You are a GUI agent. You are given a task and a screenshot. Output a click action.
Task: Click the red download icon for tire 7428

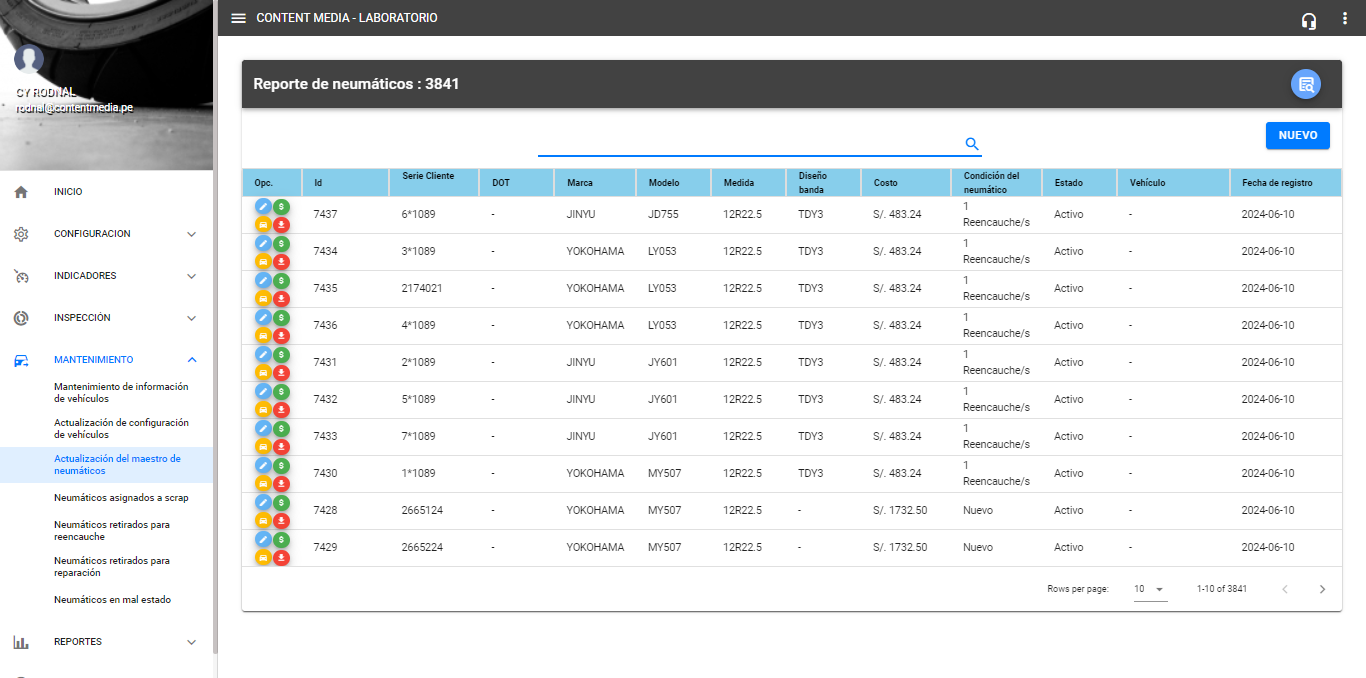[282, 520]
